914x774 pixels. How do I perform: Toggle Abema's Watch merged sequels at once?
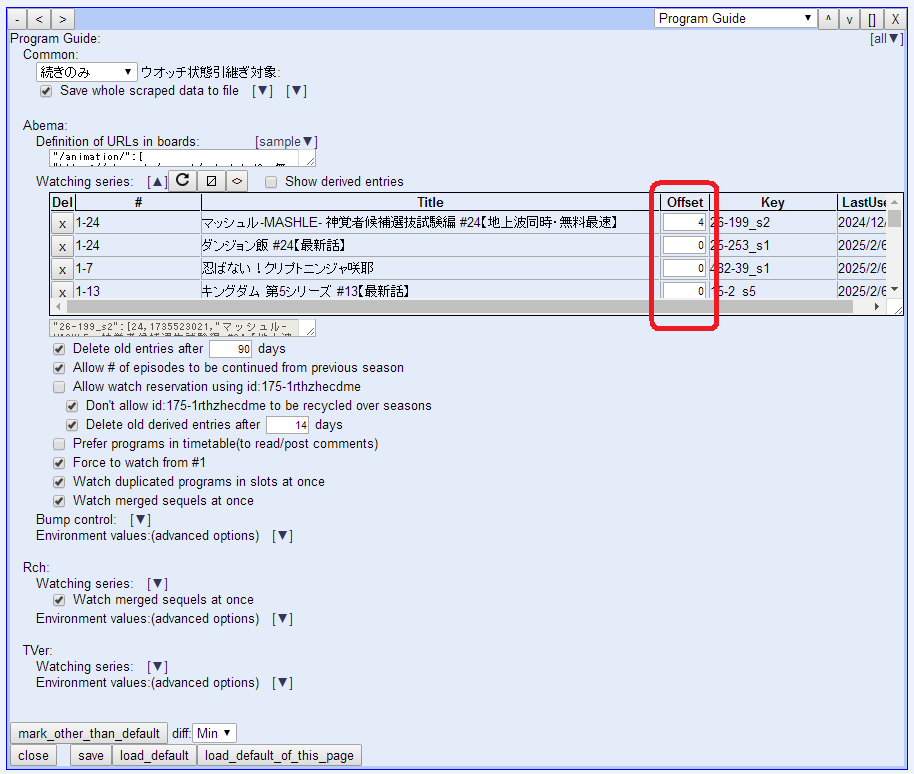59,501
